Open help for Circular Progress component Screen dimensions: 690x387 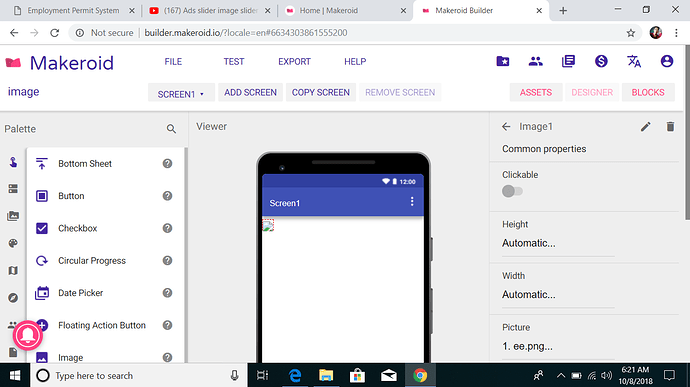(x=167, y=261)
